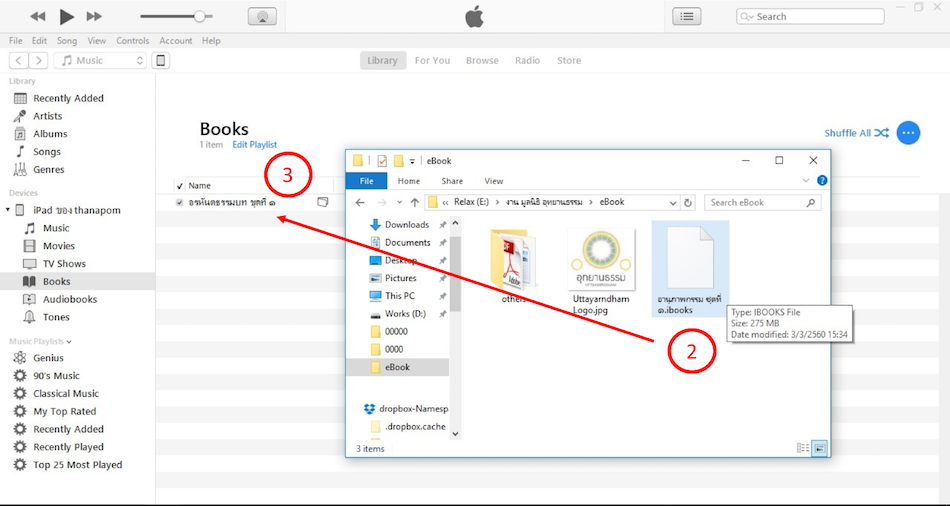Open the address bar history dropdown
The height and width of the screenshot is (506, 950).
[673, 203]
